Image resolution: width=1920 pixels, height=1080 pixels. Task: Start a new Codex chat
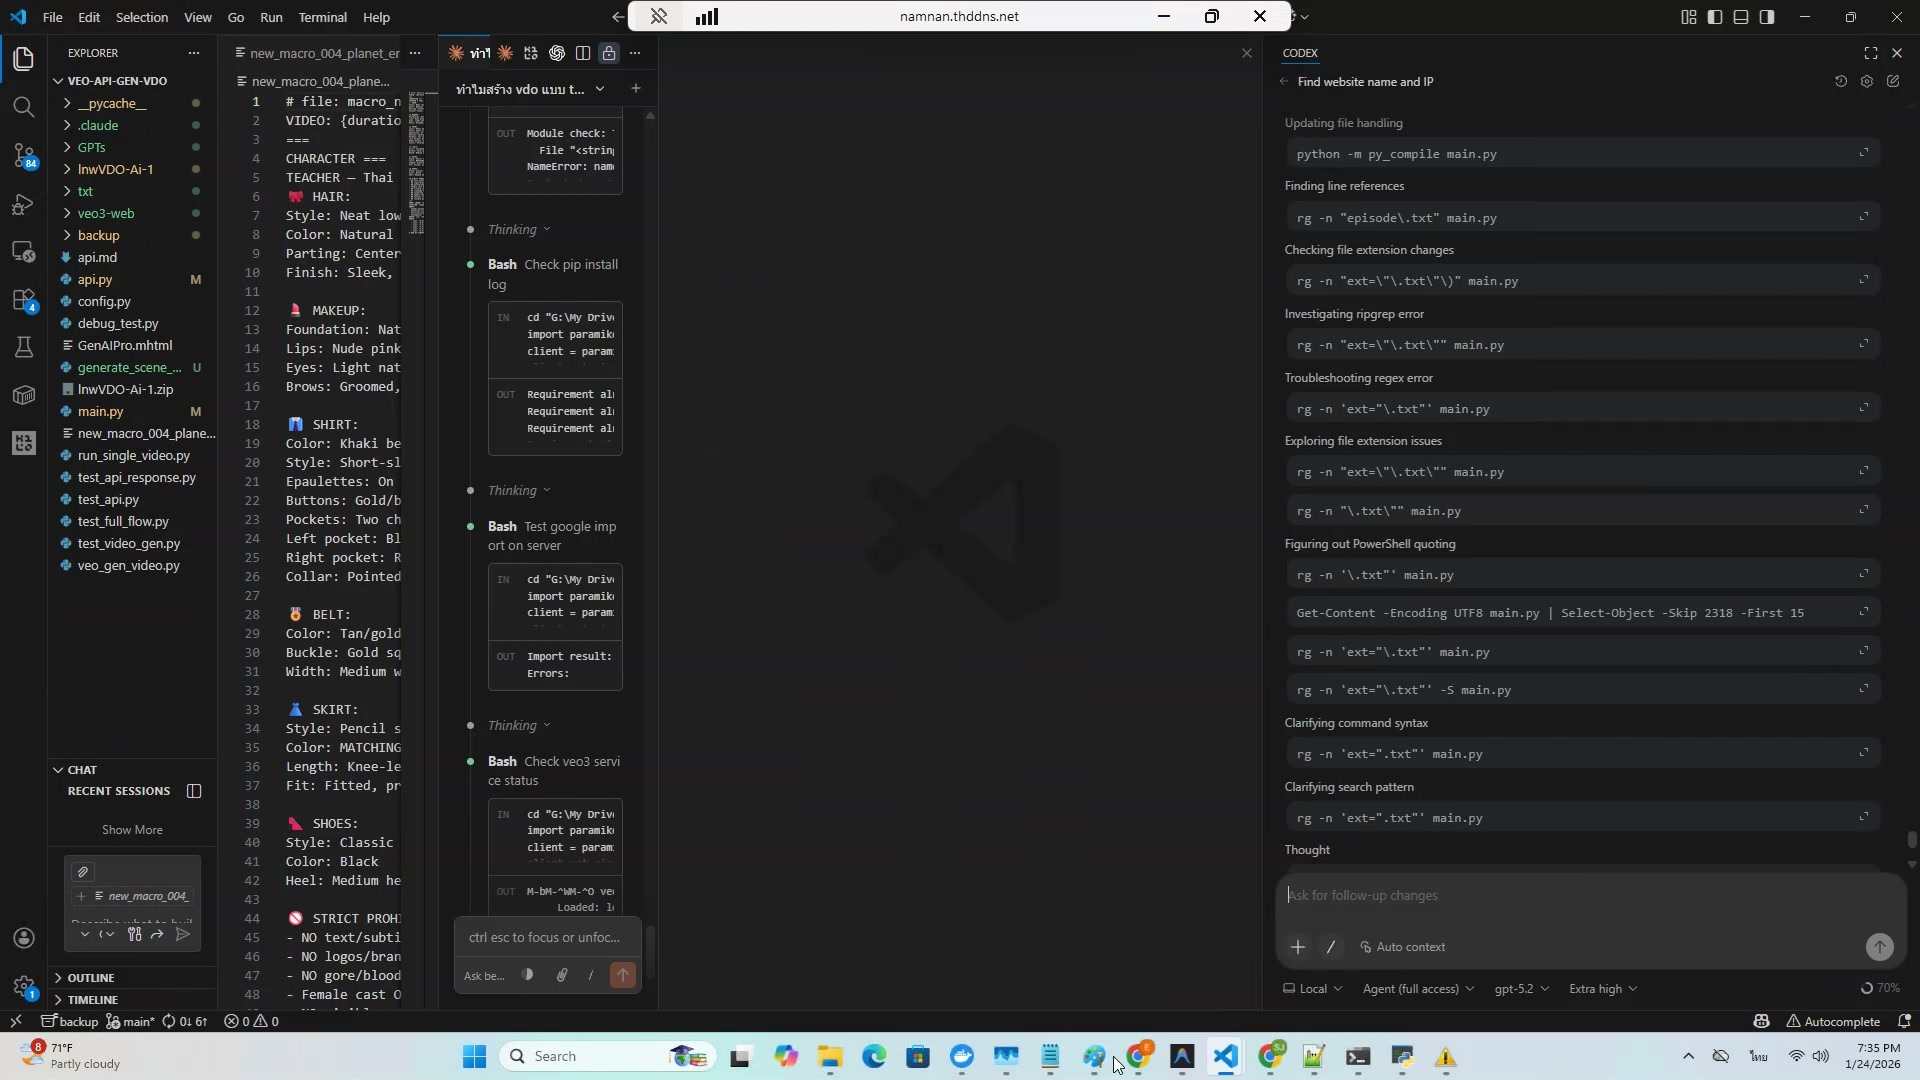coord(1893,82)
